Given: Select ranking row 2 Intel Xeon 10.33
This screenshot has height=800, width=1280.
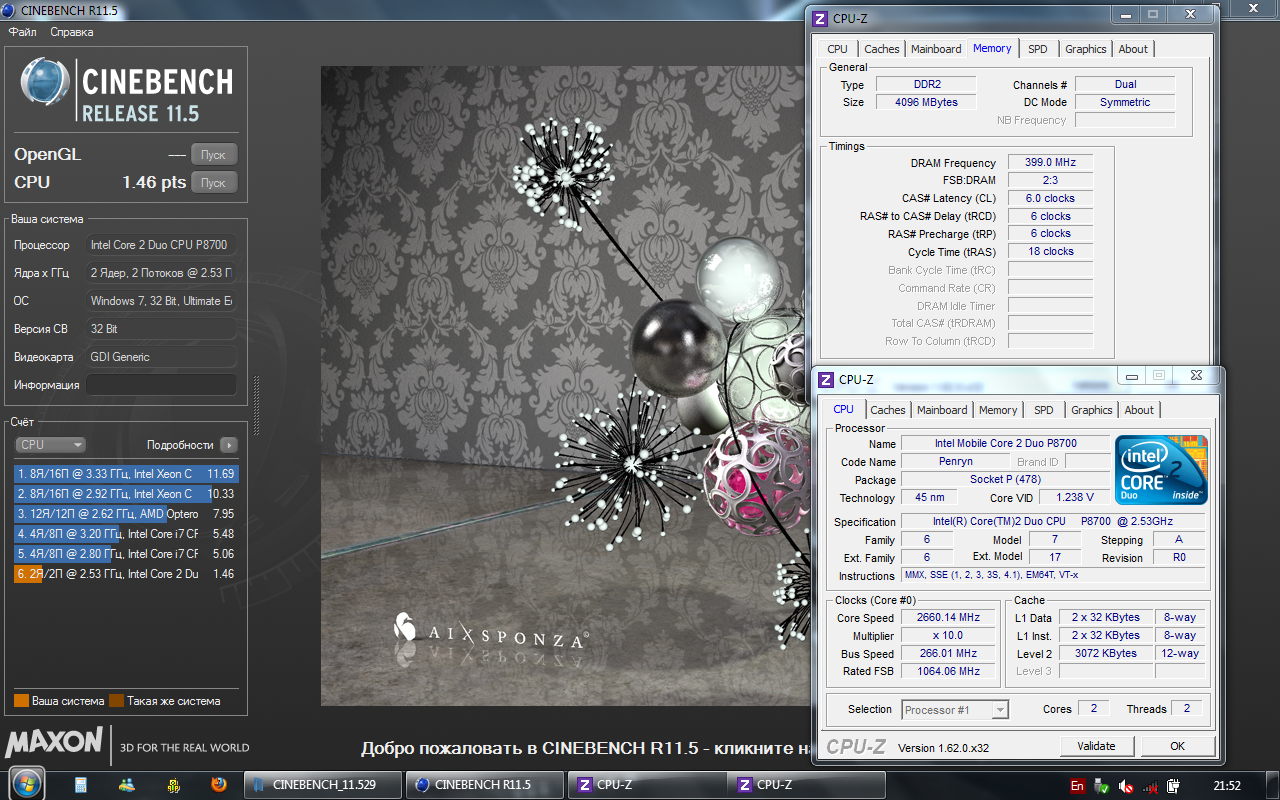Looking at the screenshot, I should pos(126,494).
